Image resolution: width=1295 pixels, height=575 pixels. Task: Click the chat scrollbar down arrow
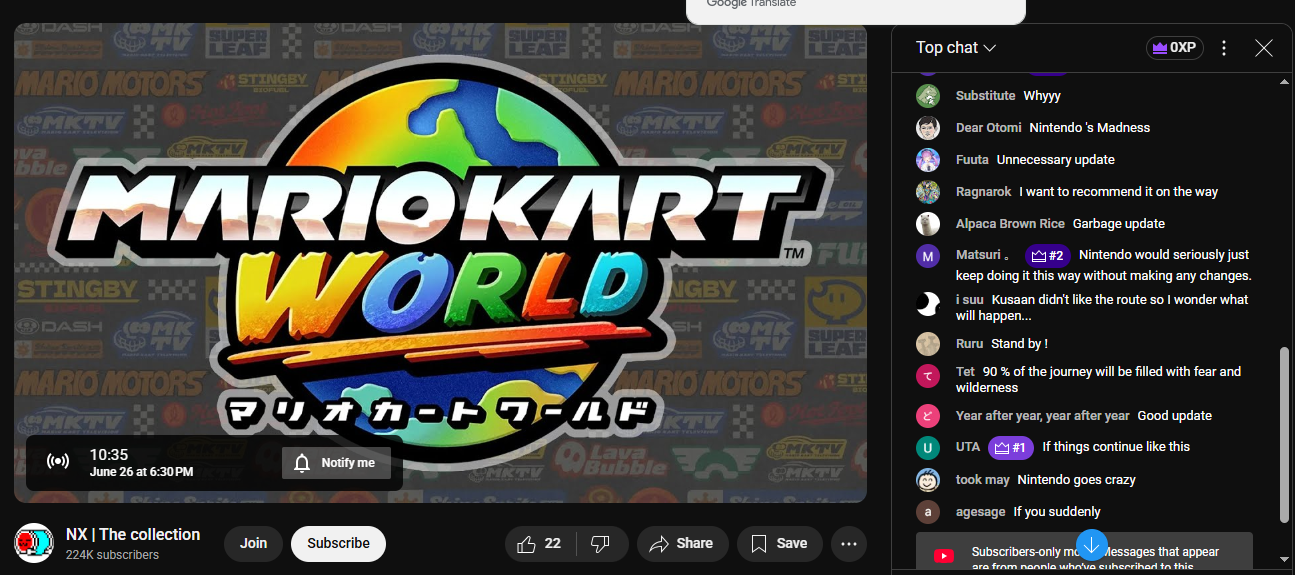point(1285,559)
